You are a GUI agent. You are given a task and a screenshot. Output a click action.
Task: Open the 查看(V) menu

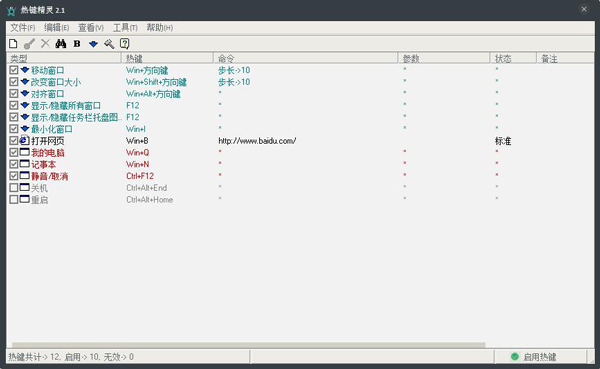[91, 28]
